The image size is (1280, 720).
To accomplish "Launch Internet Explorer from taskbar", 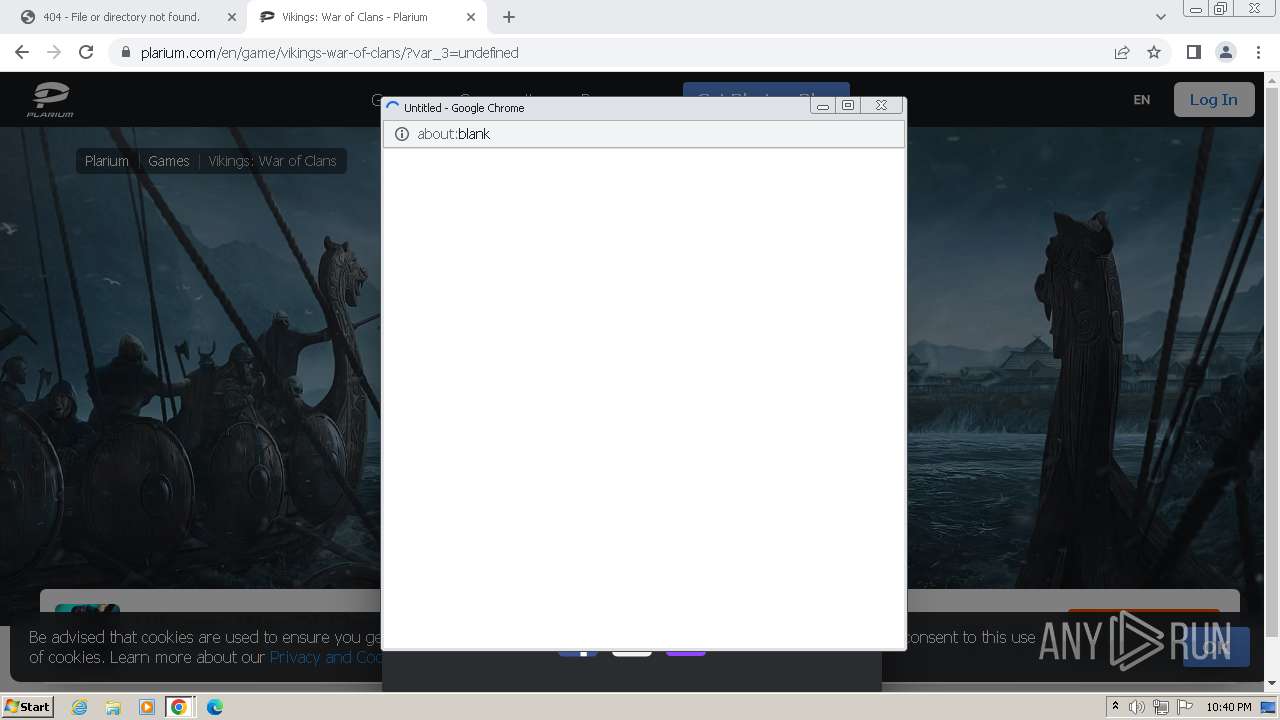I will [80, 707].
